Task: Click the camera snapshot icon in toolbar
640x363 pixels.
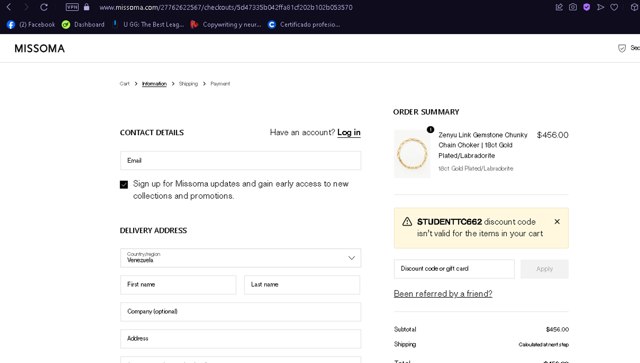Action: (x=573, y=7)
